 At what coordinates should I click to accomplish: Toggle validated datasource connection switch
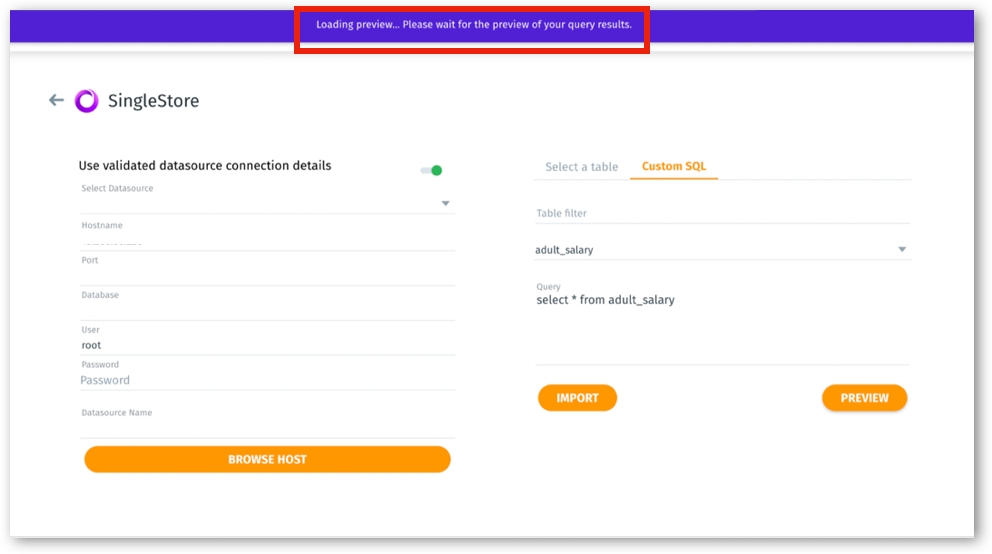(x=432, y=170)
